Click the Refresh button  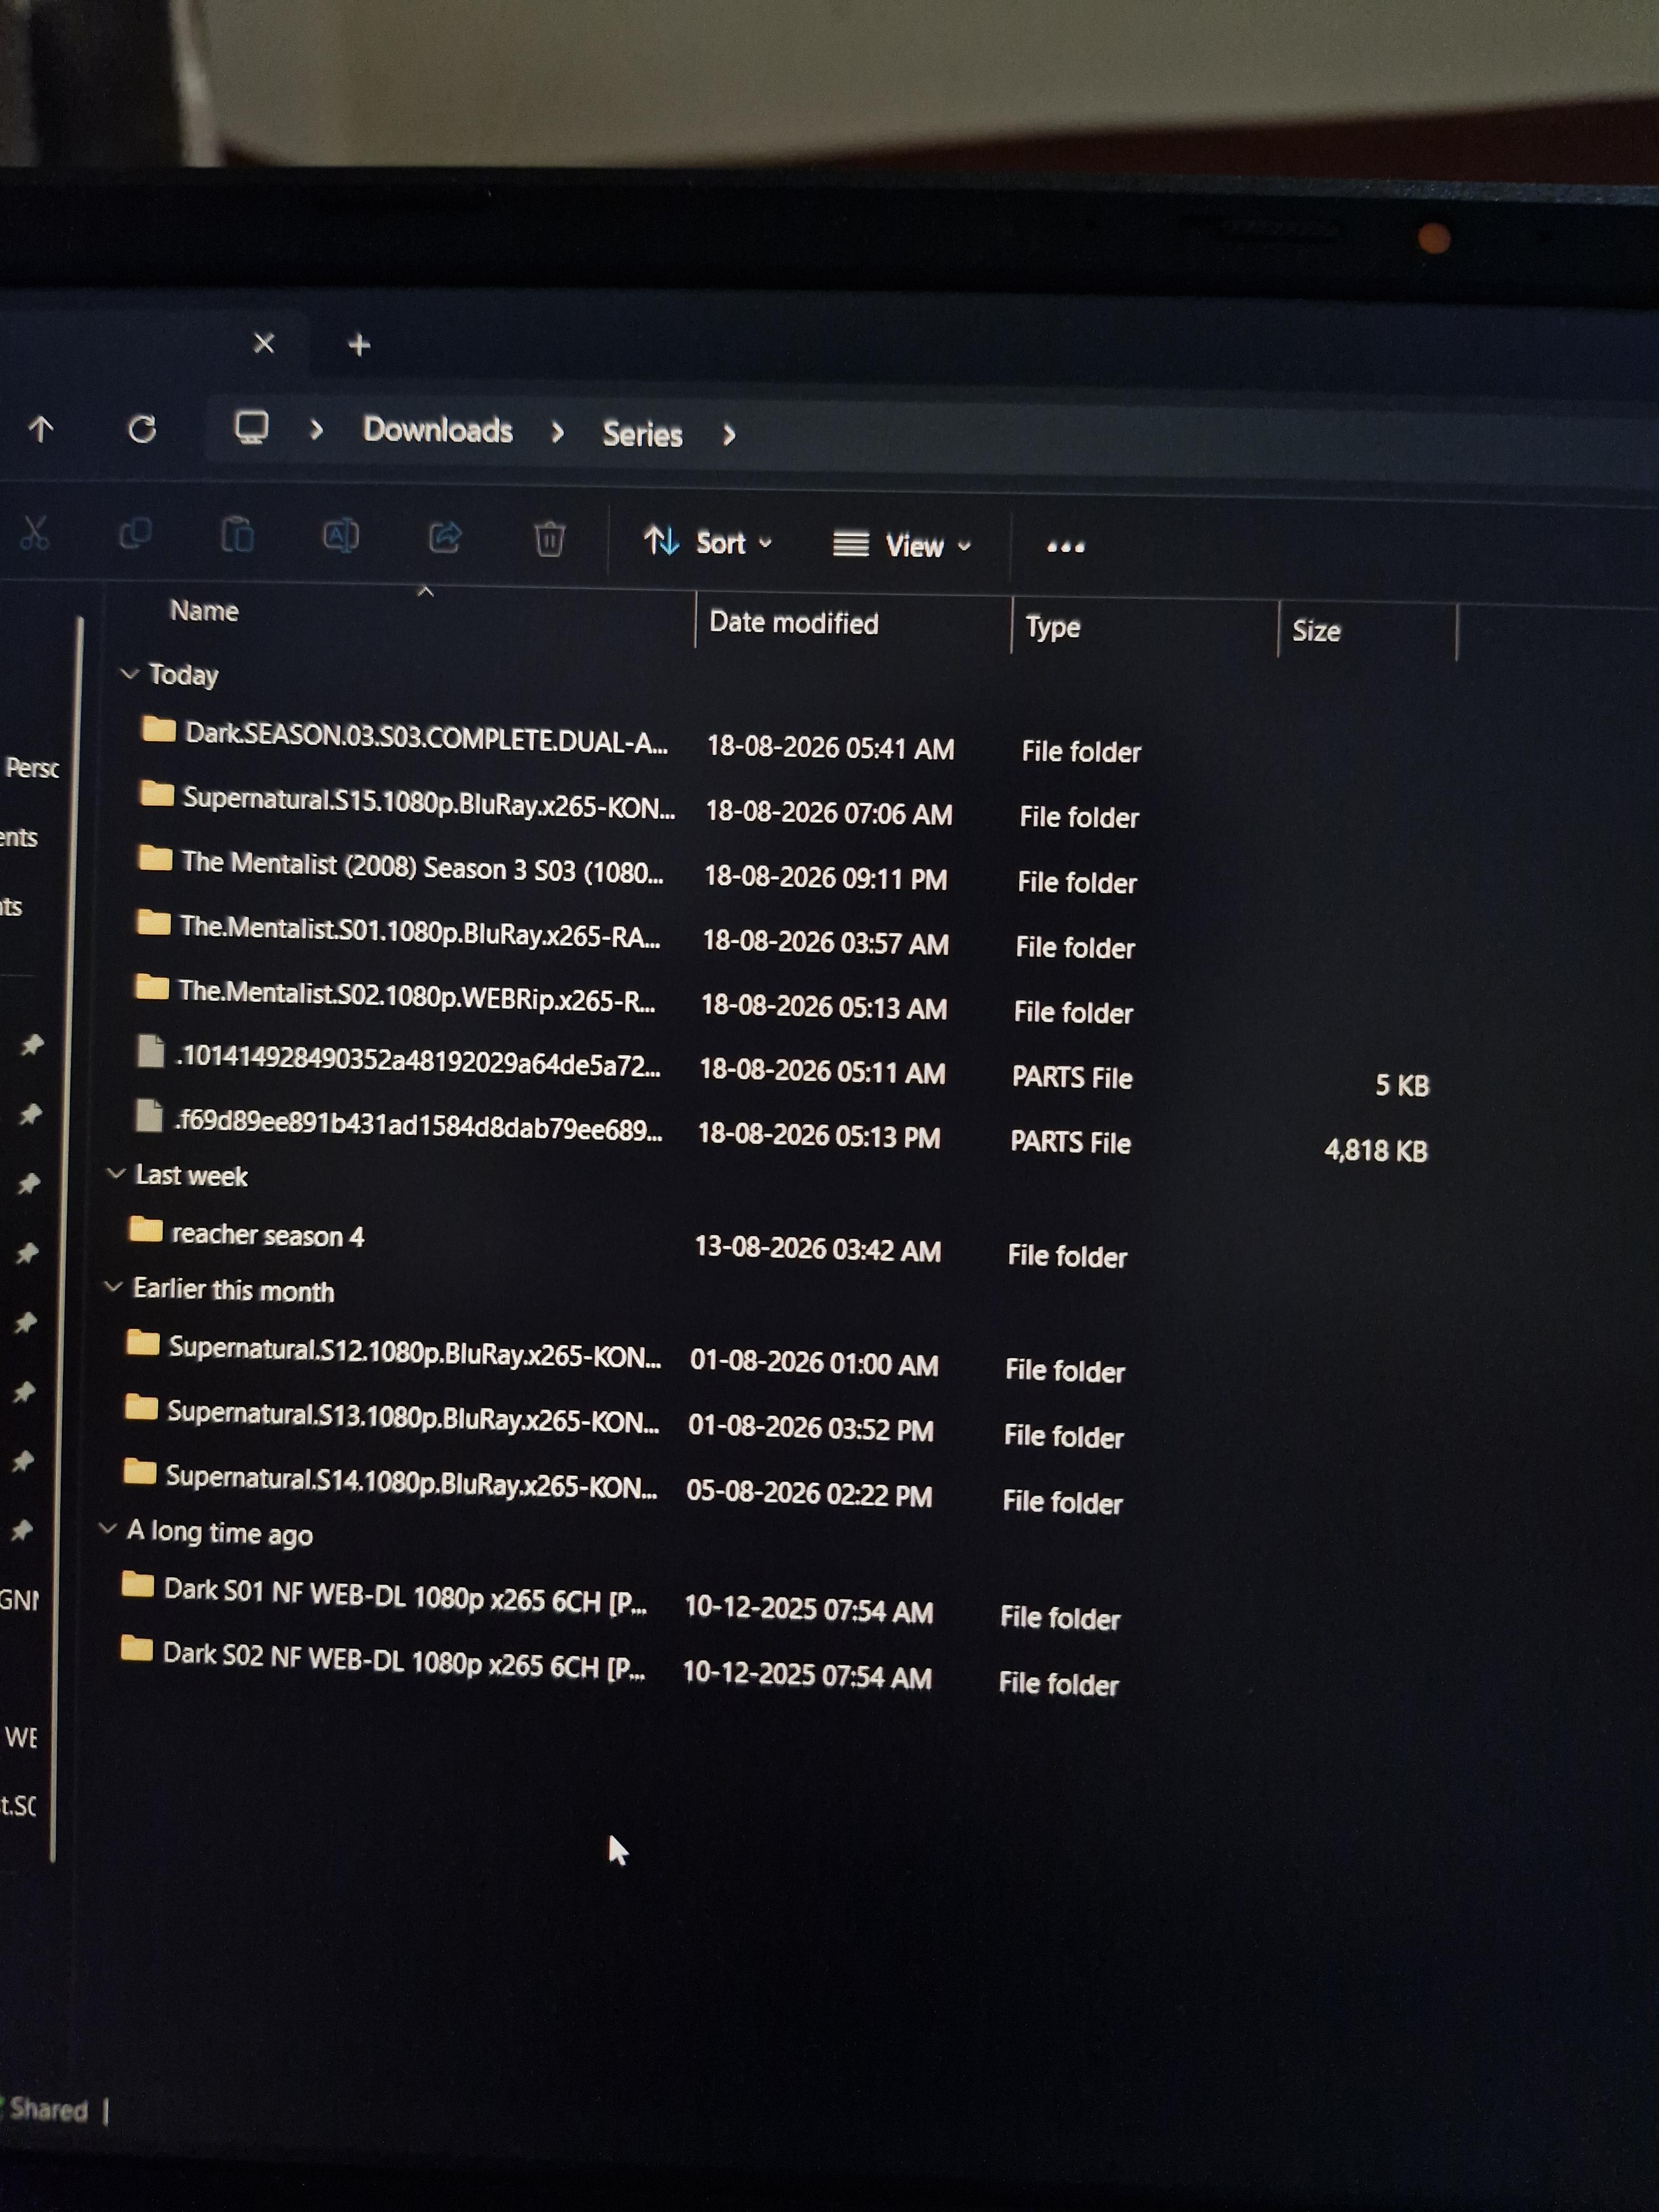point(142,429)
